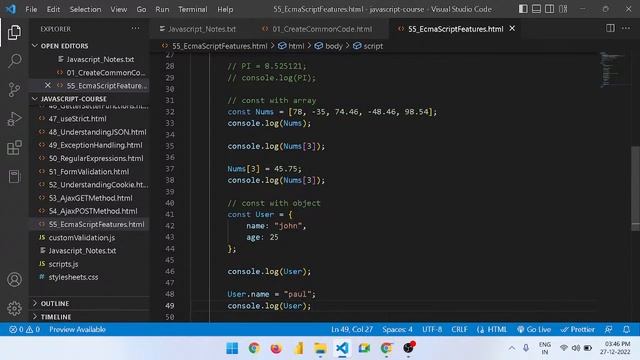The height and width of the screenshot is (360, 640).
Task: Toggle secondary side bar layout button
Action: [x=549, y=9]
